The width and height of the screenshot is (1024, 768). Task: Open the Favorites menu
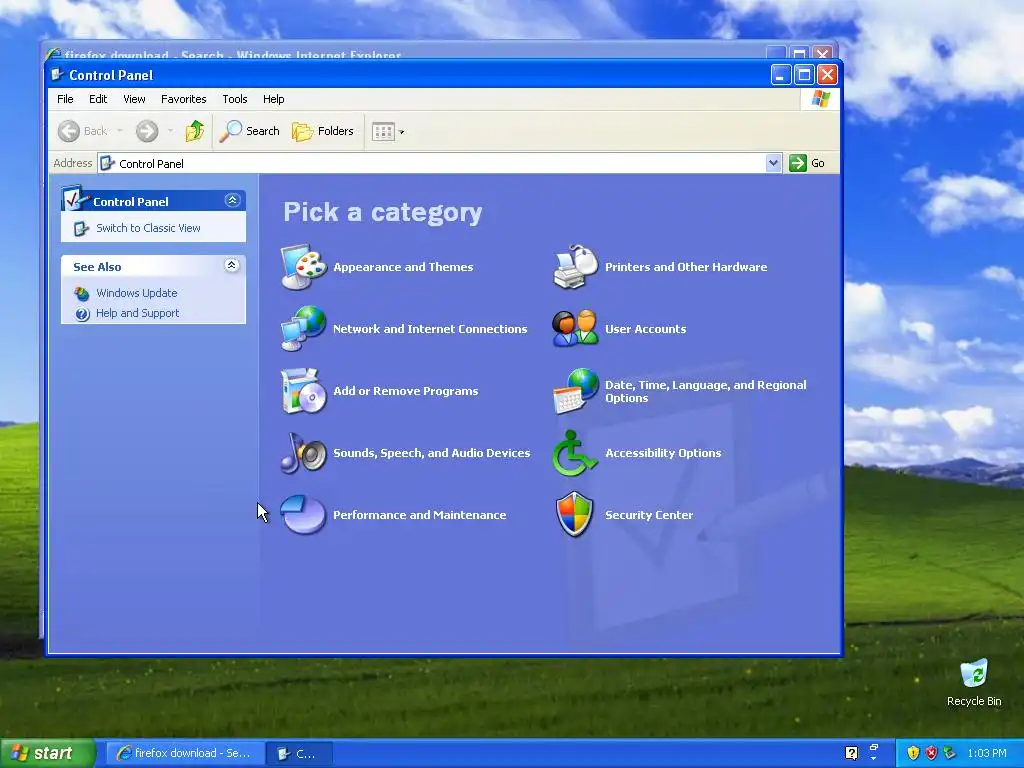click(x=184, y=99)
